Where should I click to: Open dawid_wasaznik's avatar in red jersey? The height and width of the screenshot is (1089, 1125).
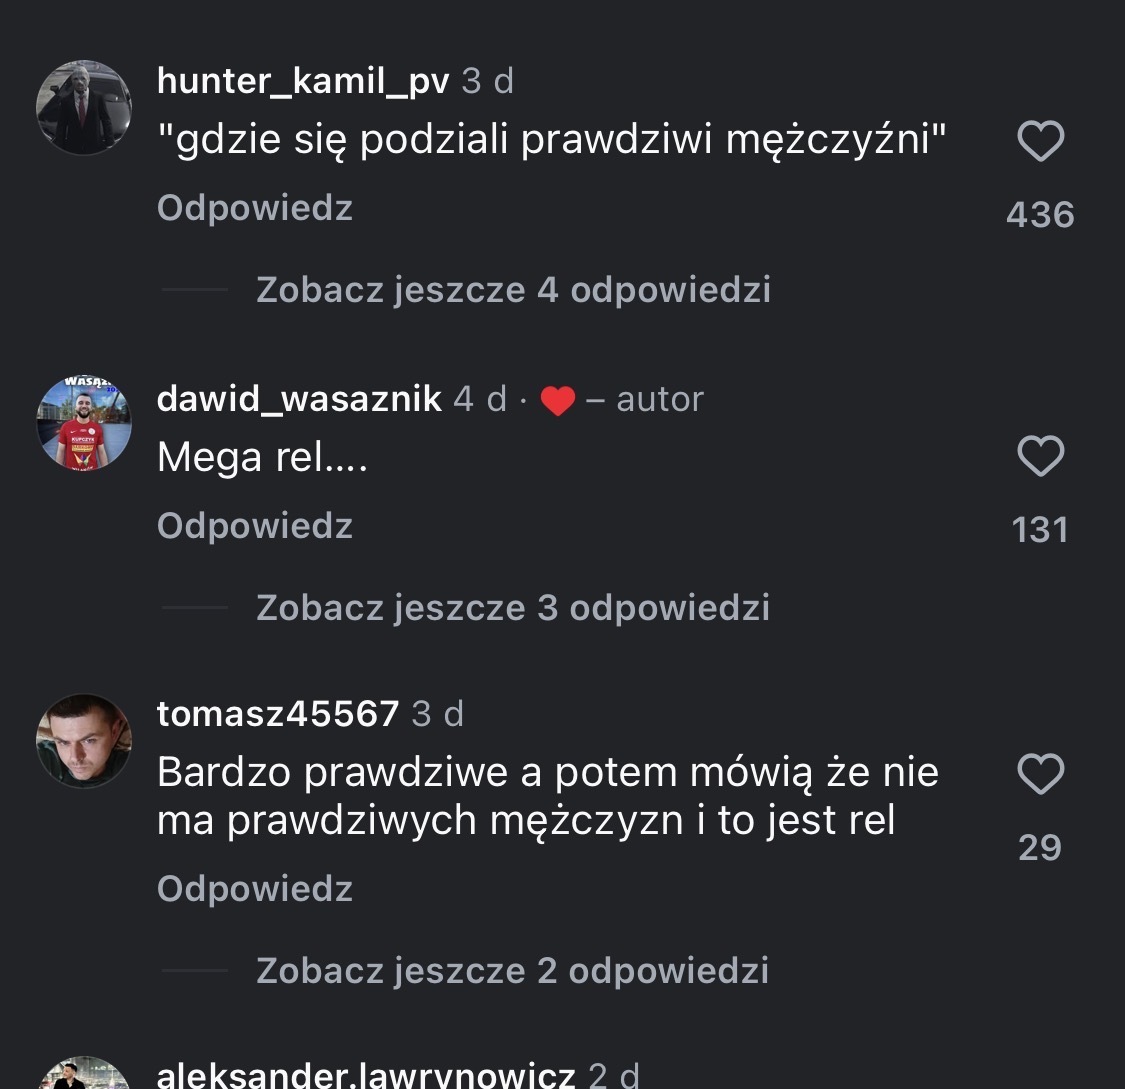pos(84,424)
